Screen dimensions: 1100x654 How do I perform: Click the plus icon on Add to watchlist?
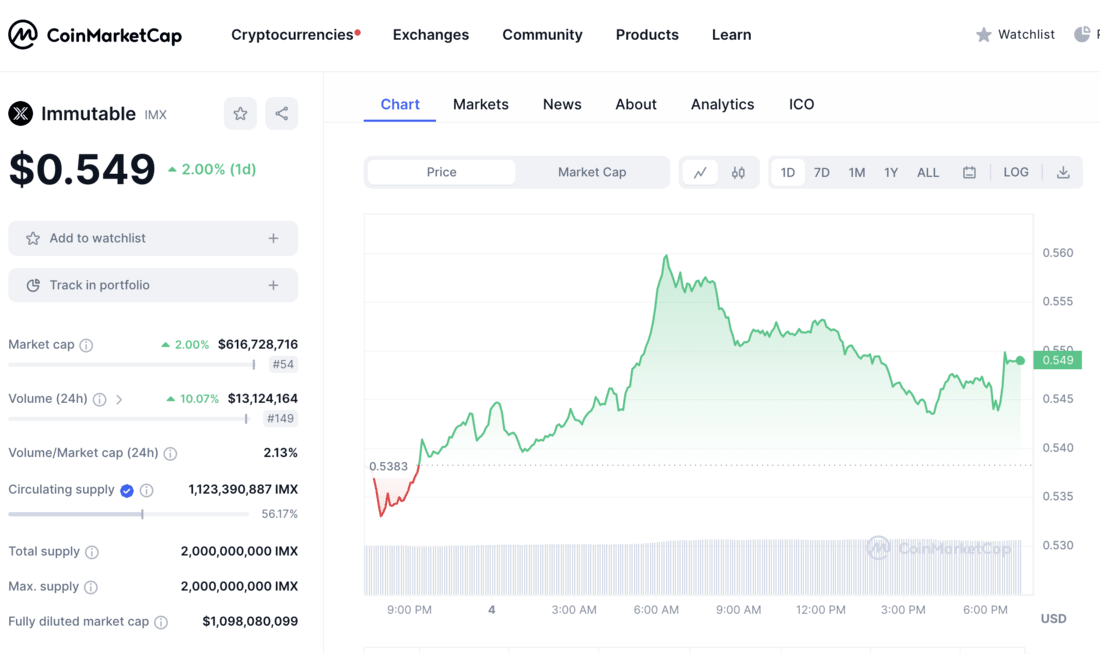pyautogui.click(x=273, y=239)
